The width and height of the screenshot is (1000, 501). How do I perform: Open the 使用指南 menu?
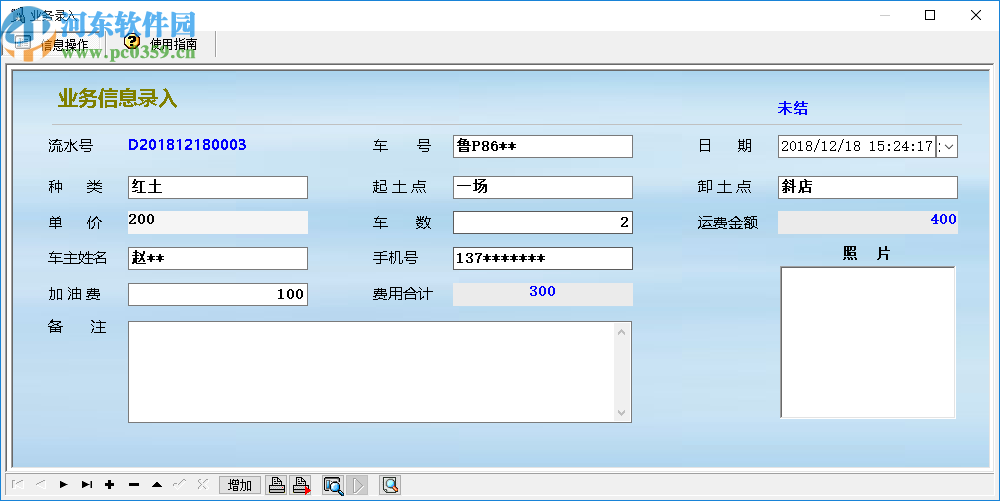pyautogui.click(x=162, y=43)
